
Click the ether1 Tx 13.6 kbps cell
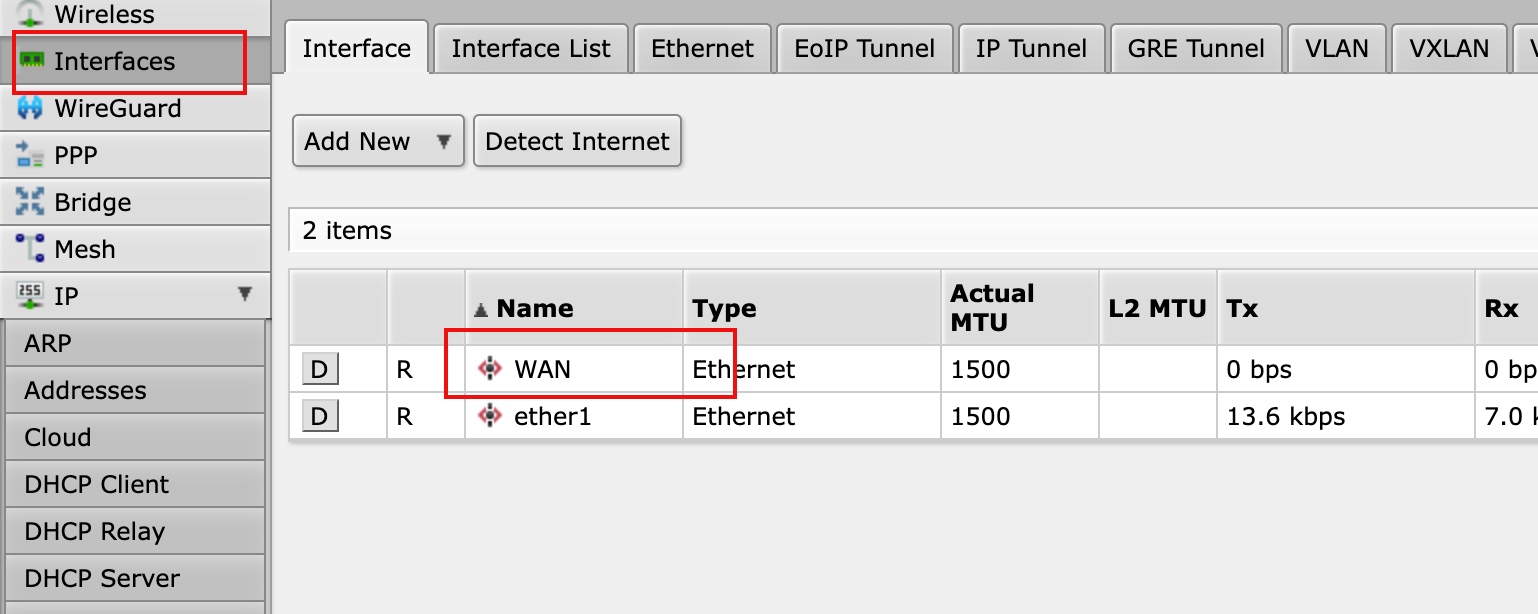click(1286, 416)
